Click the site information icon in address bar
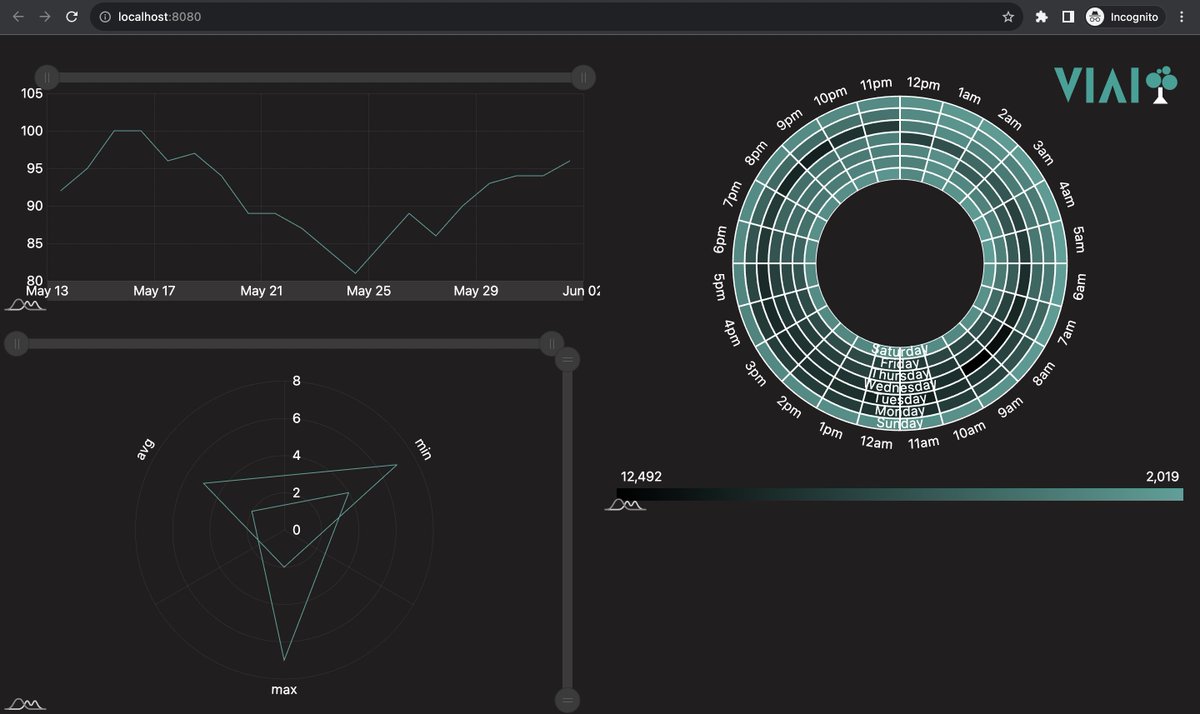This screenshot has height=714, width=1200. (106, 17)
